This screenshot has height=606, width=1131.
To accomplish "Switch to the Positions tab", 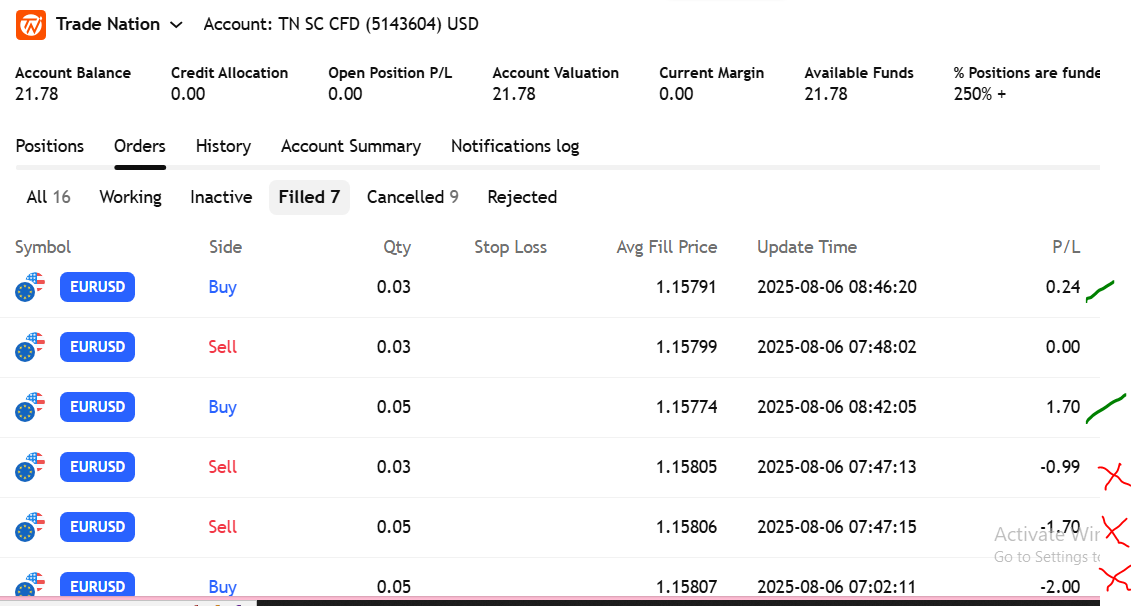I will [50, 146].
